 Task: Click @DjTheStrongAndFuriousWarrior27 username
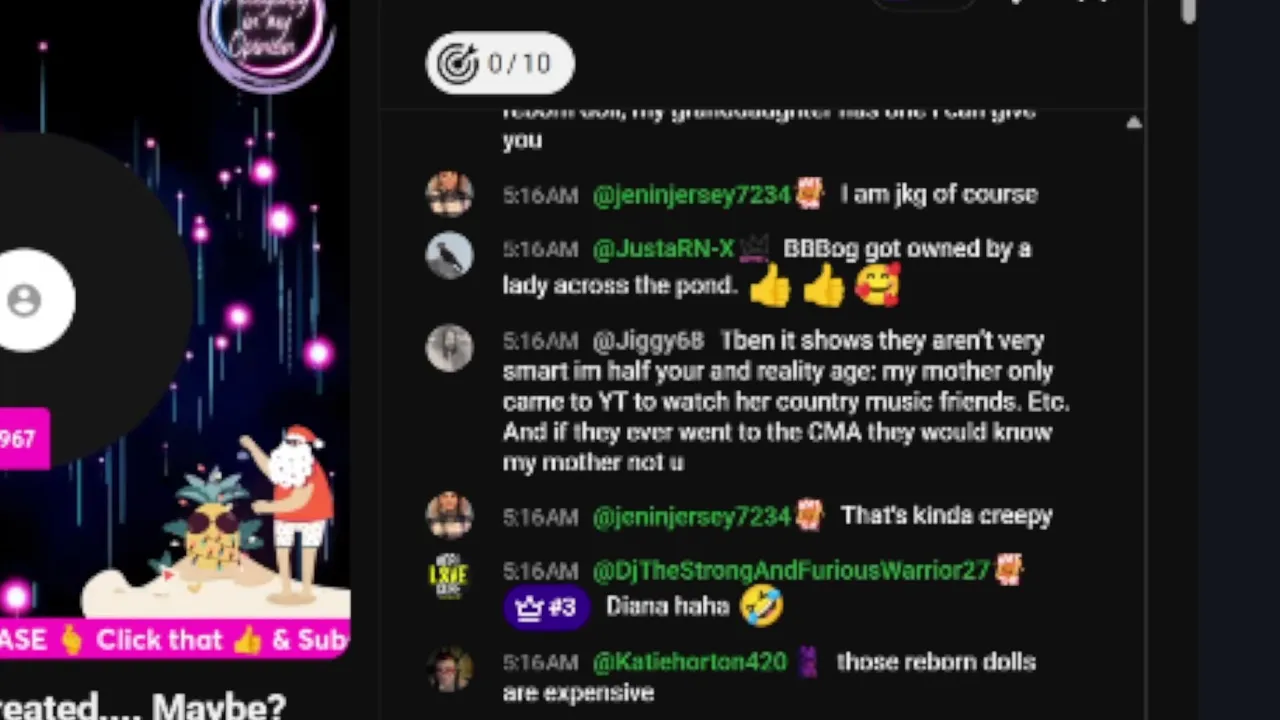tap(791, 571)
